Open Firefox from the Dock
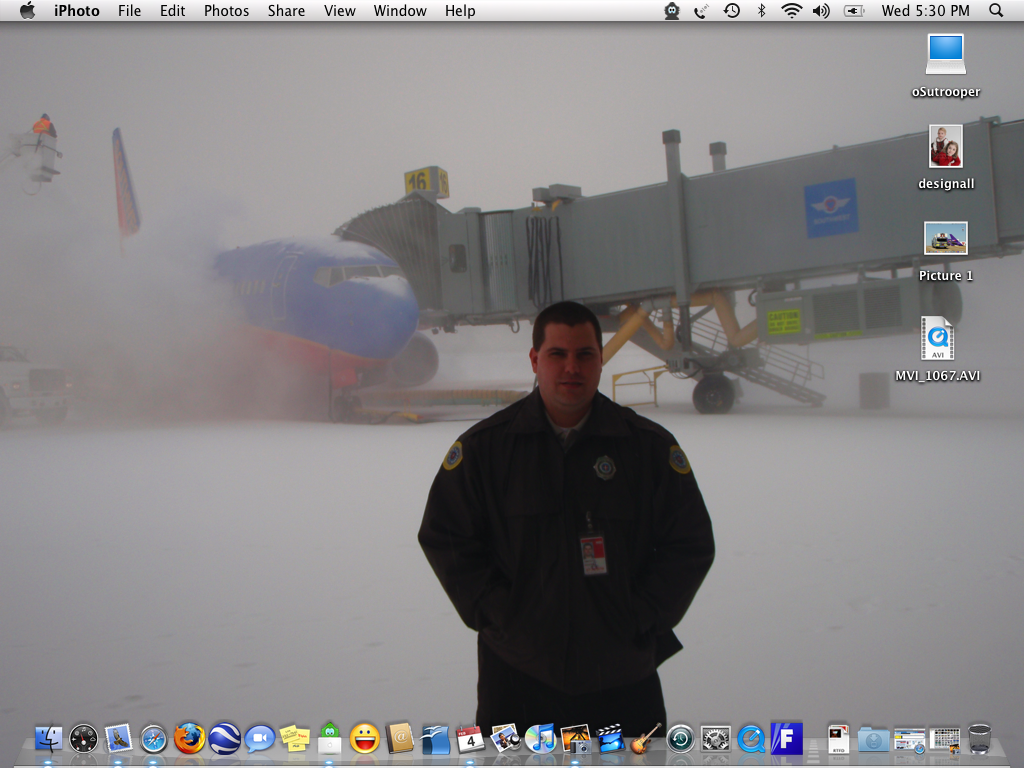This screenshot has width=1024, height=768. click(189, 739)
